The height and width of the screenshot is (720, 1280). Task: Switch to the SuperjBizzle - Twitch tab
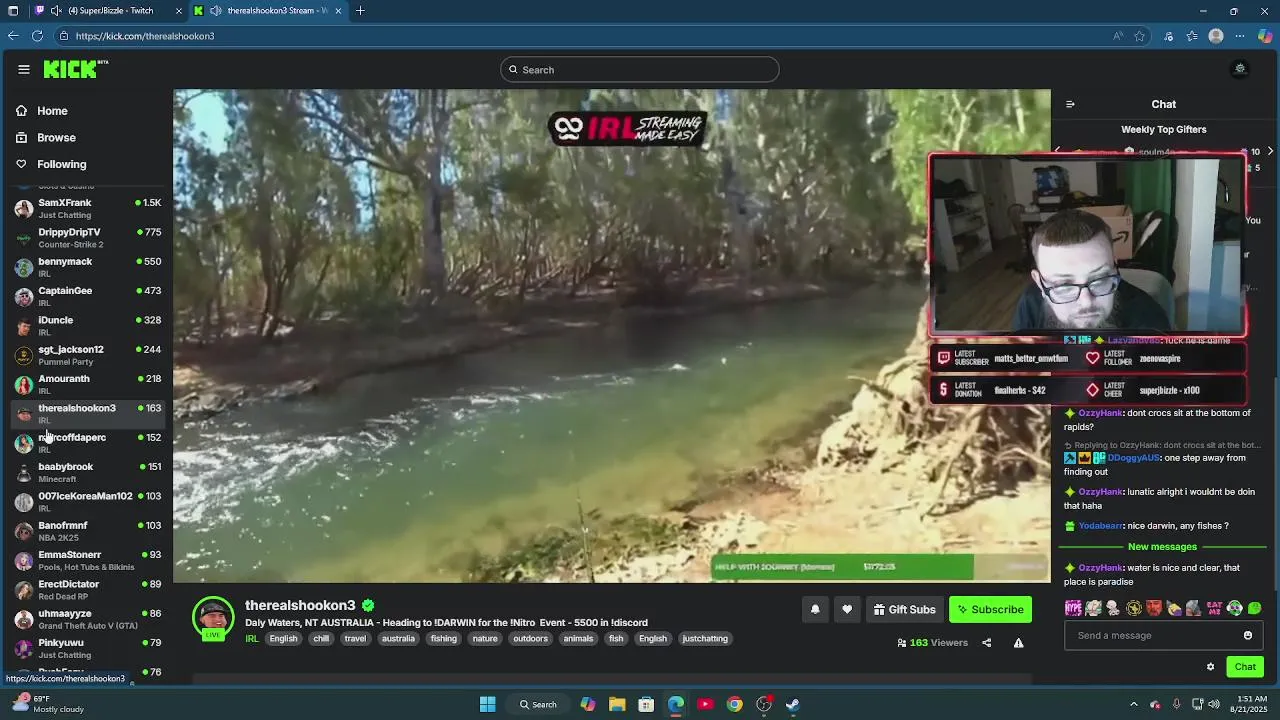tap(110, 11)
